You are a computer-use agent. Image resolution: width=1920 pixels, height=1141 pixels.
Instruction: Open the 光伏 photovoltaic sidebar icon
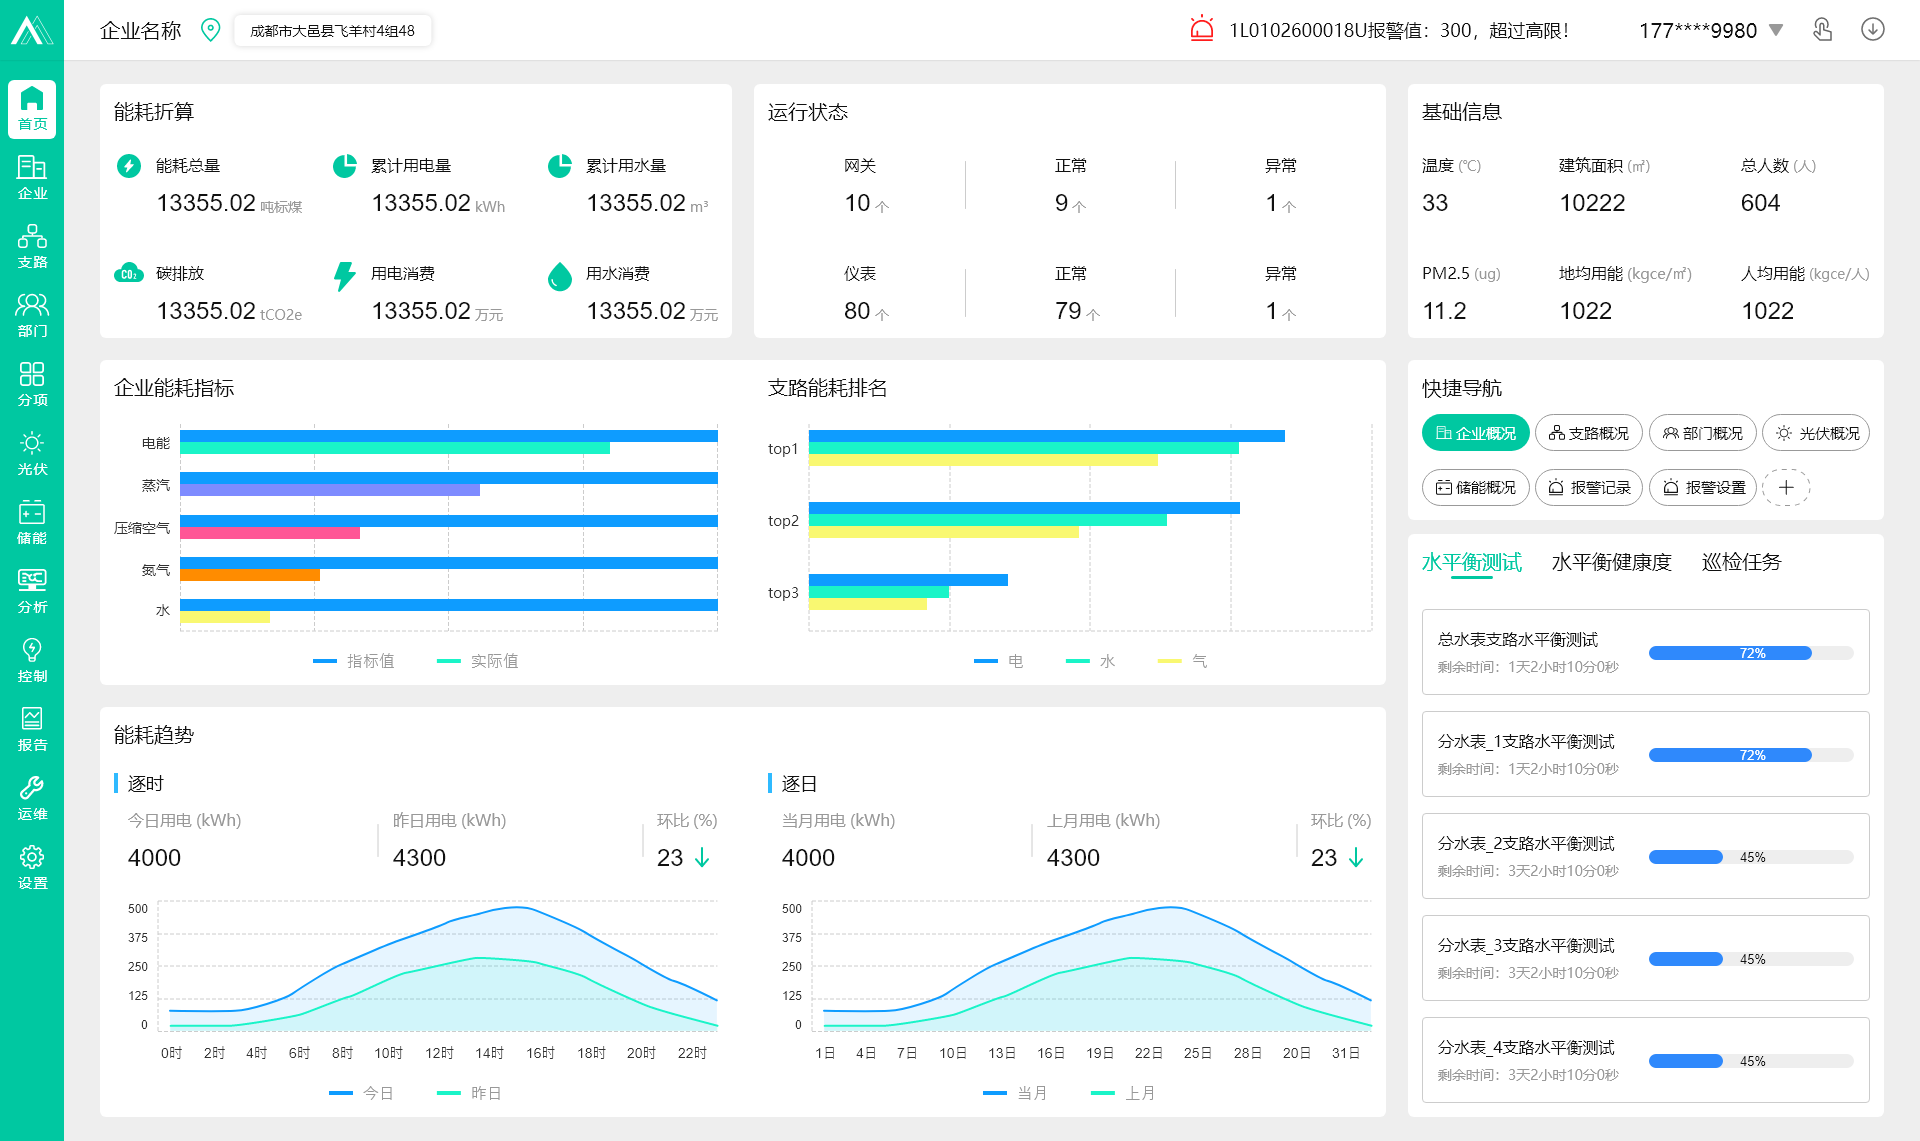[x=32, y=453]
